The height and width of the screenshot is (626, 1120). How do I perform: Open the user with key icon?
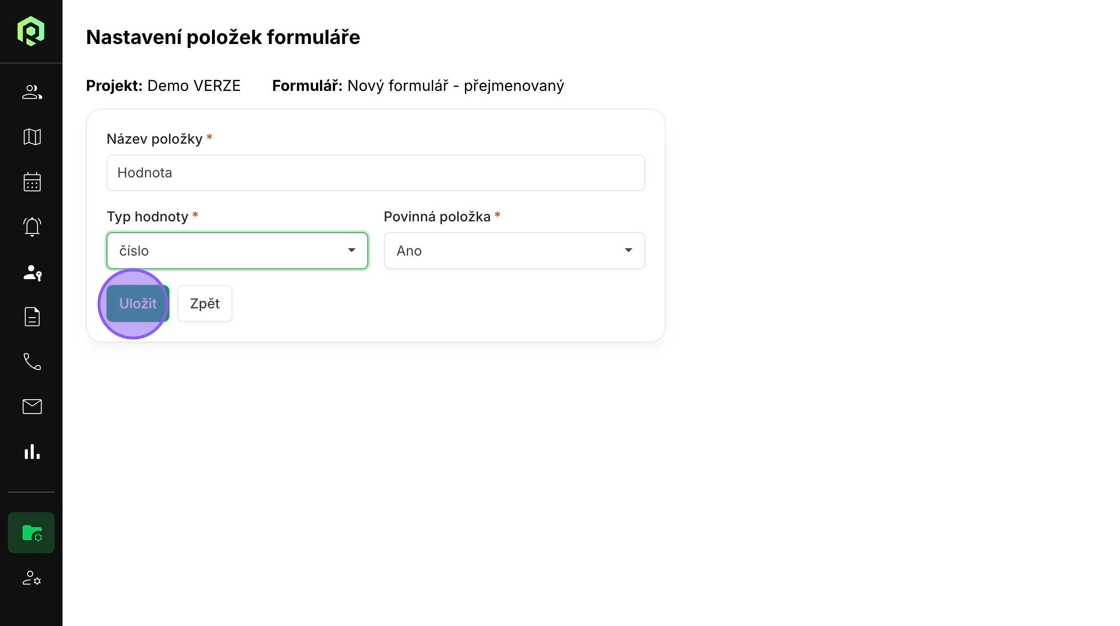[x=32, y=272]
